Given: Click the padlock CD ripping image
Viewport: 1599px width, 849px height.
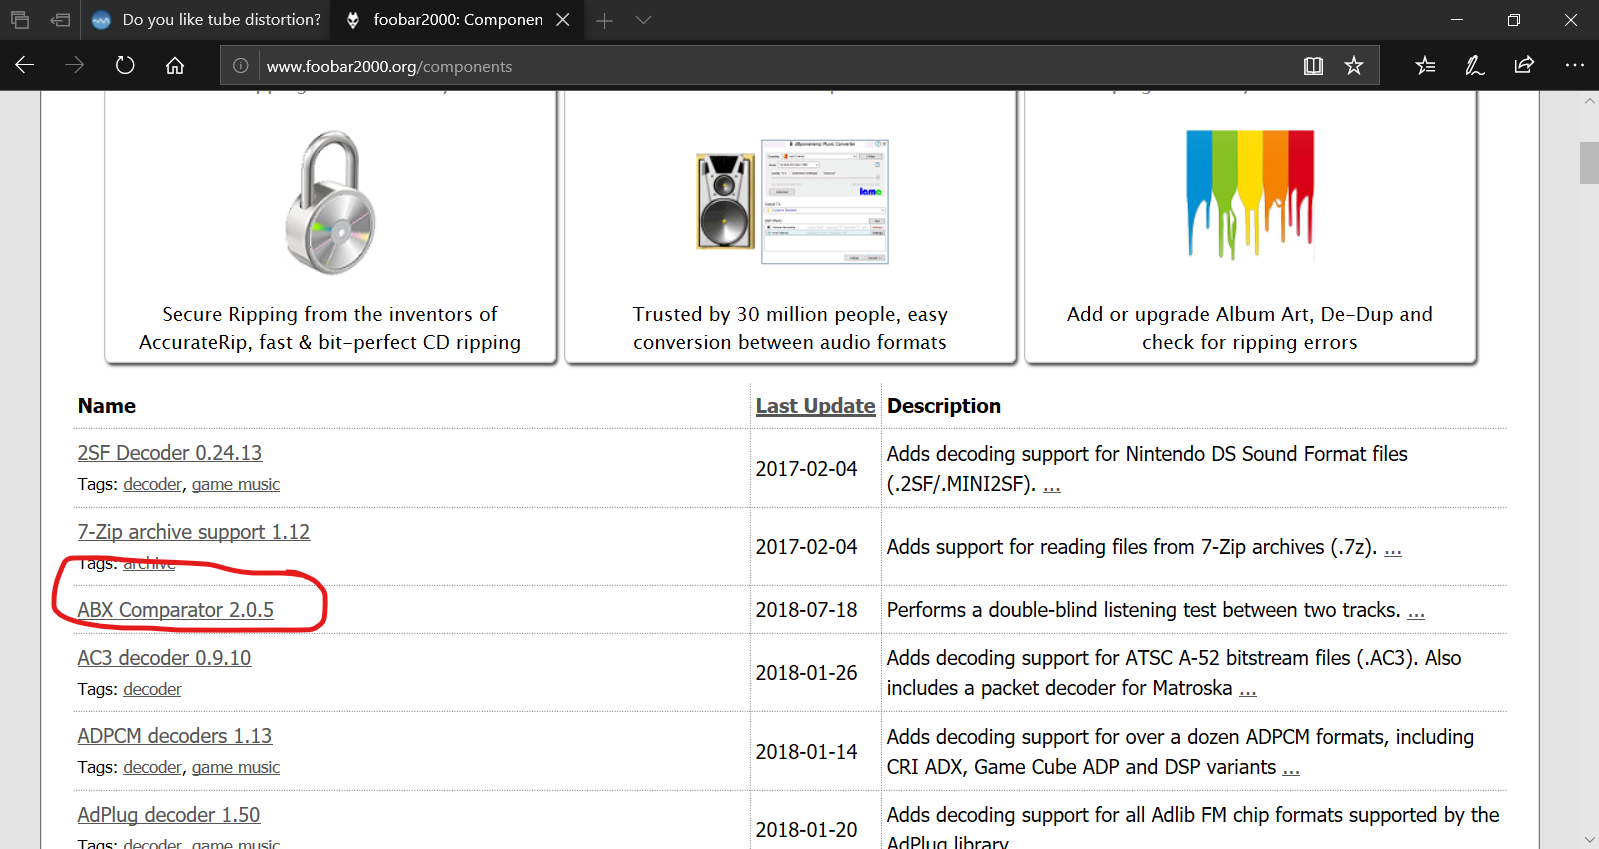Looking at the screenshot, I should pyautogui.click(x=331, y=202).
